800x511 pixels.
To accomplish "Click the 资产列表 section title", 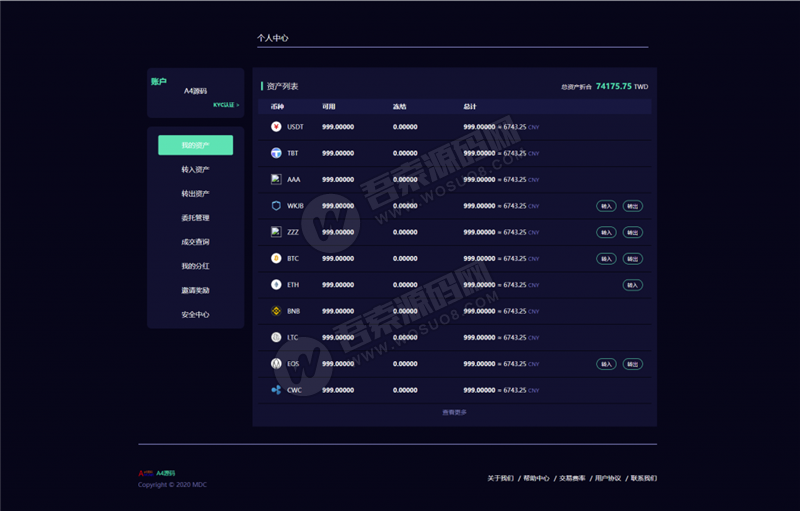I will (282, 86).
